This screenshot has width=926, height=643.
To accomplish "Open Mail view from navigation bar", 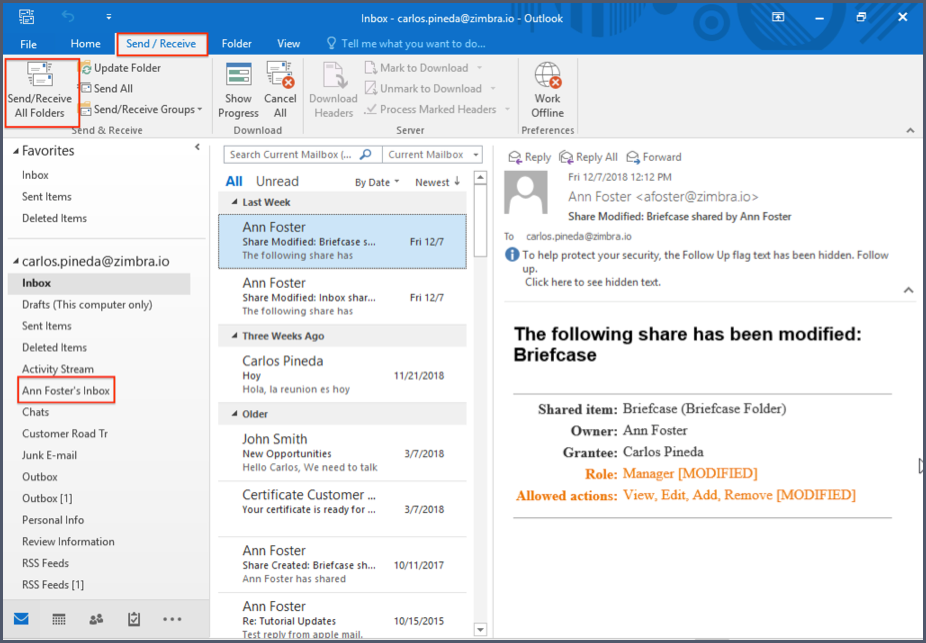I will 21,619.
